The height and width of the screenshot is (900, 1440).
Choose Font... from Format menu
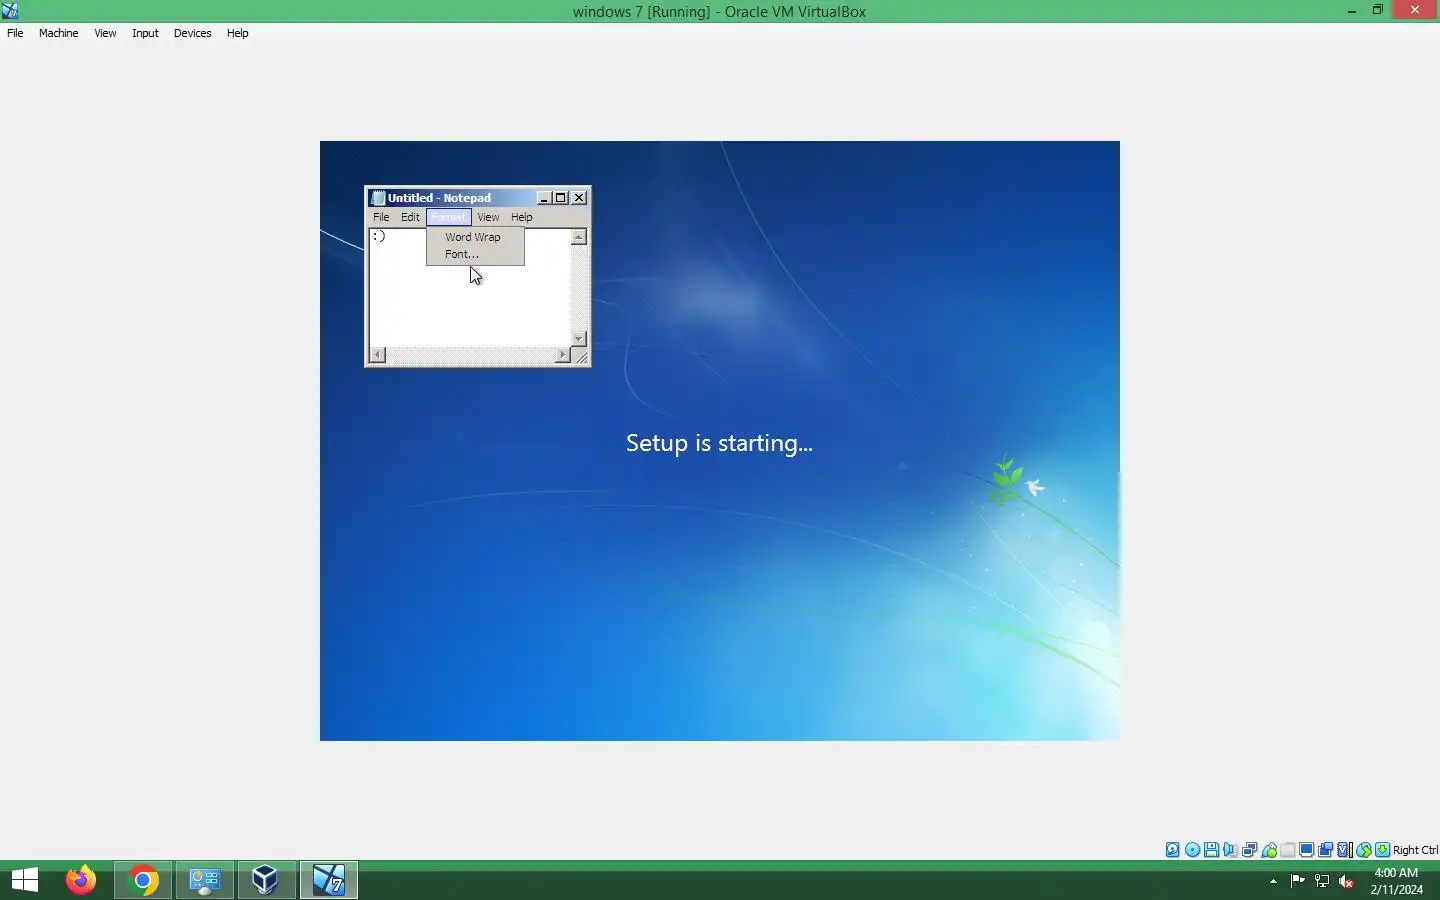point(475,254)
